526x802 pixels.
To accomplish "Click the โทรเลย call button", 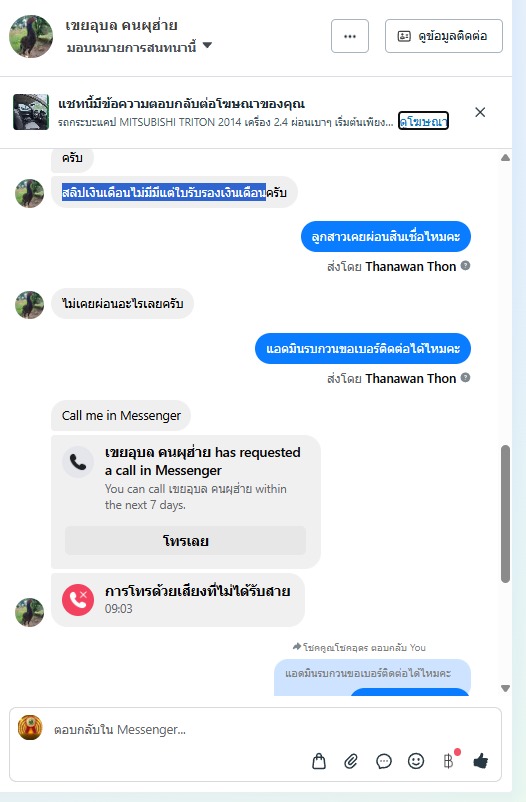I will [x=185, y=541].
